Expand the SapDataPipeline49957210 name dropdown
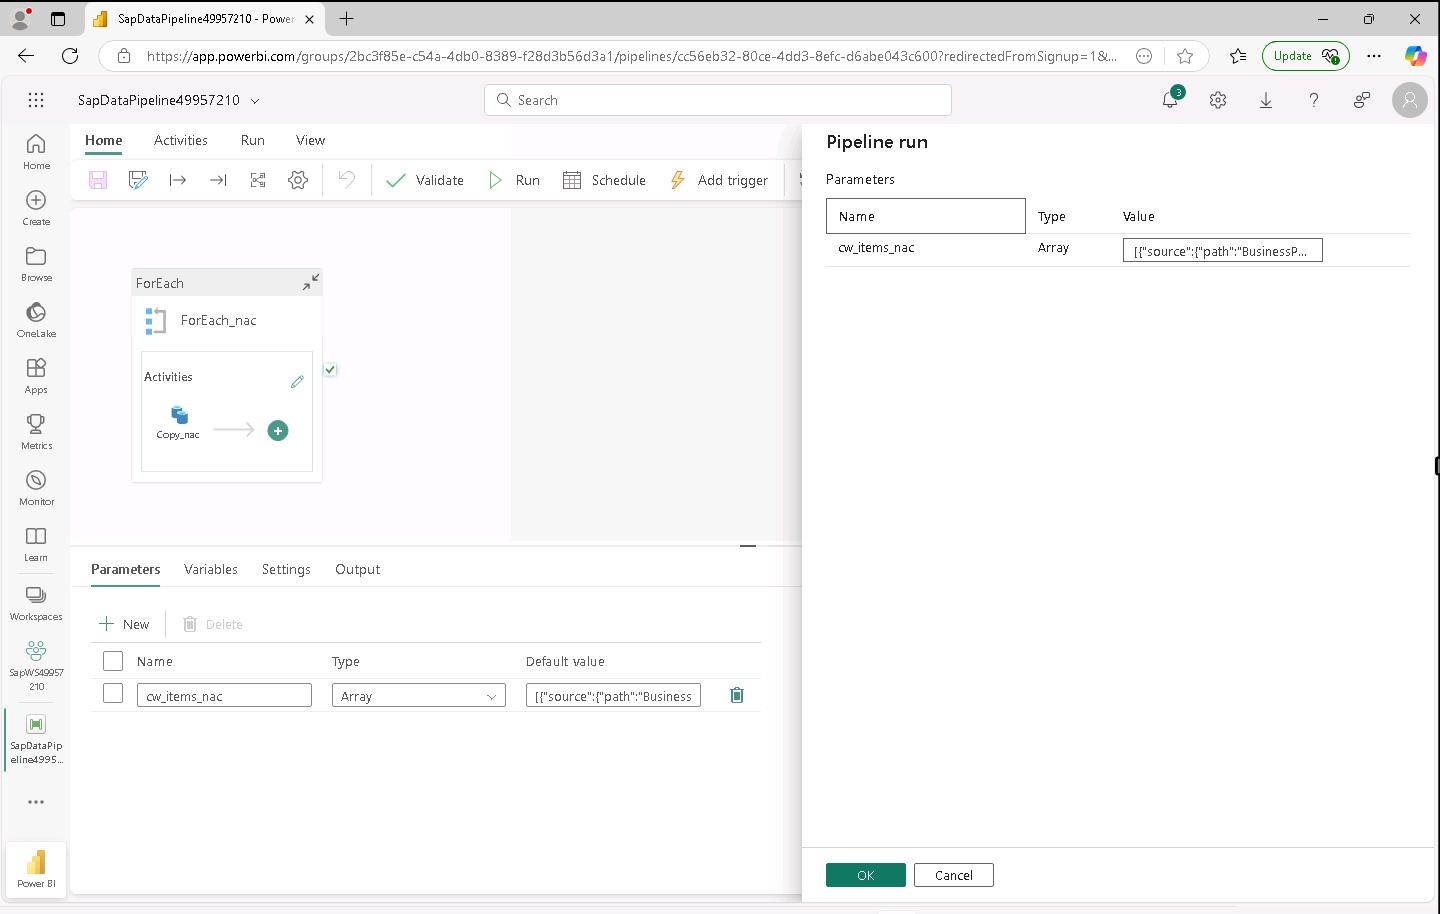The image size is (1440, 914). point(255,101)
